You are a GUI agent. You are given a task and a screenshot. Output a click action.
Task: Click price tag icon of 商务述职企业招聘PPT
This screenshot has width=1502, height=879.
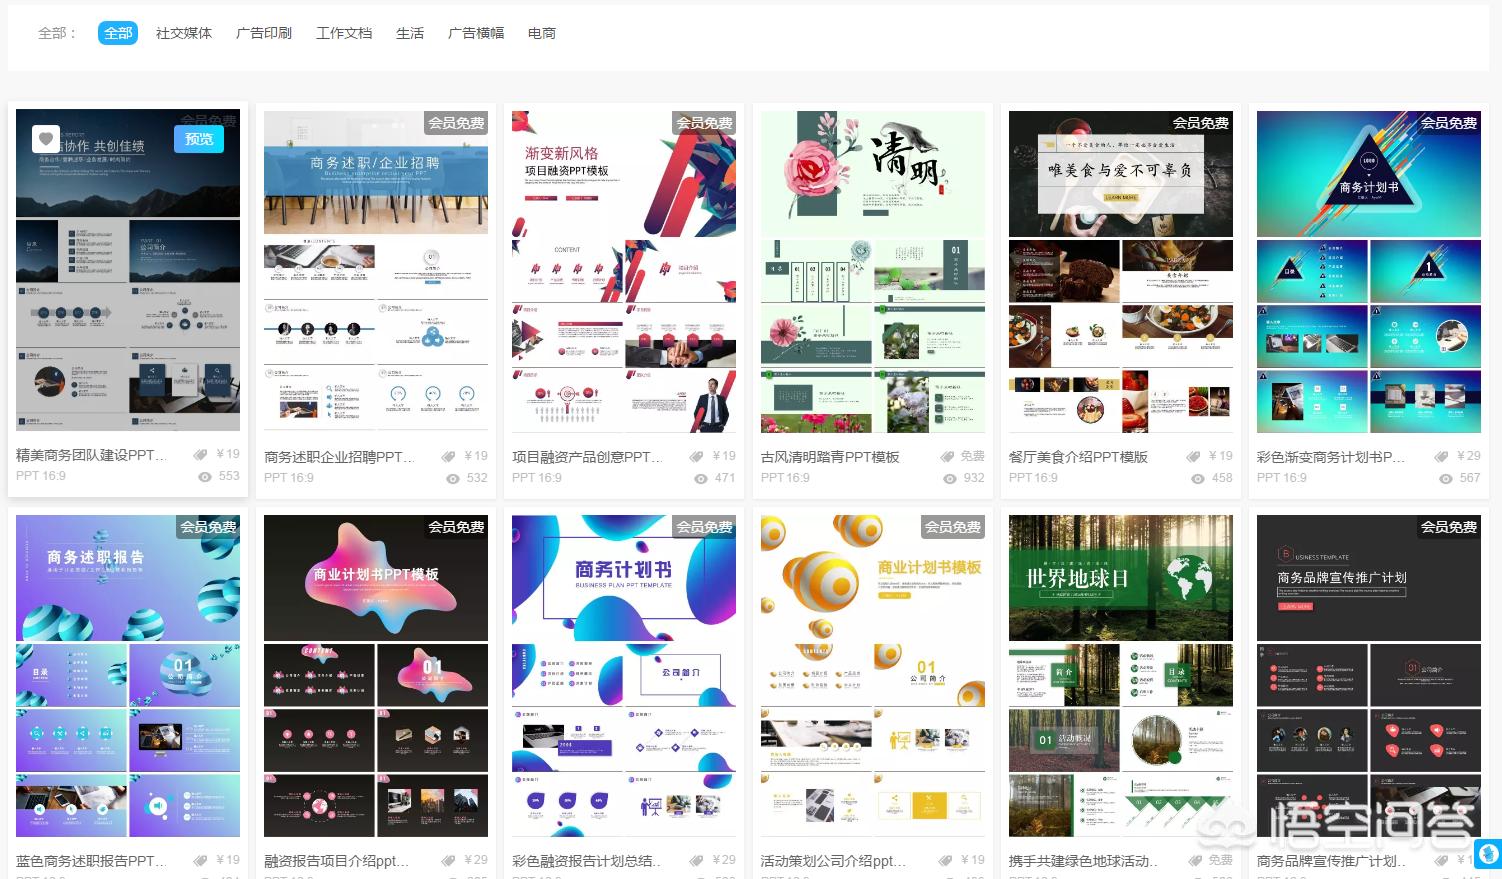pyautogui.click(x=449, y=457)
